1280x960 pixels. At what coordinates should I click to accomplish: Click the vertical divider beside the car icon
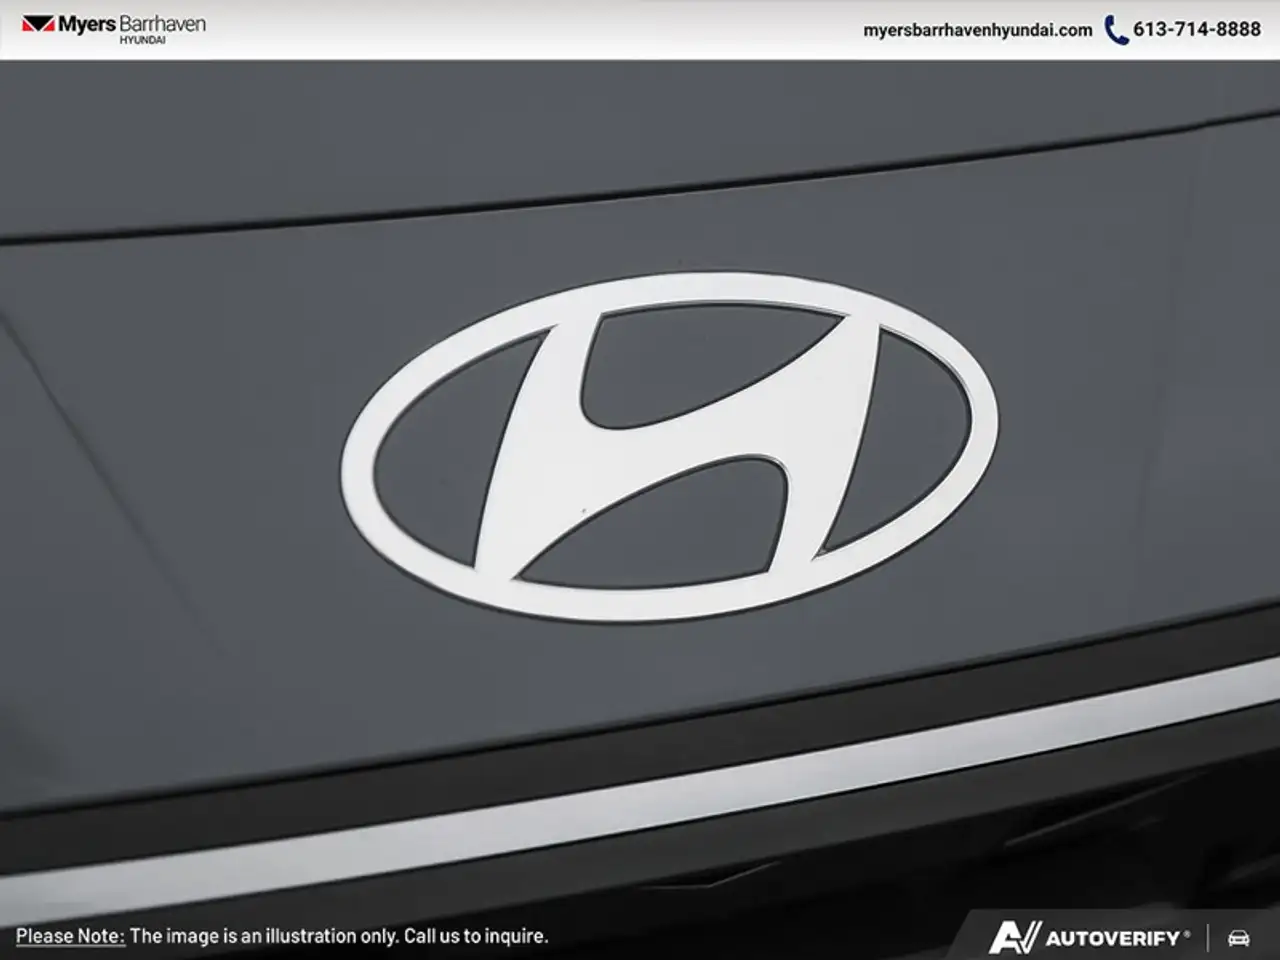pyautogui.click(x=1208, y=938)
